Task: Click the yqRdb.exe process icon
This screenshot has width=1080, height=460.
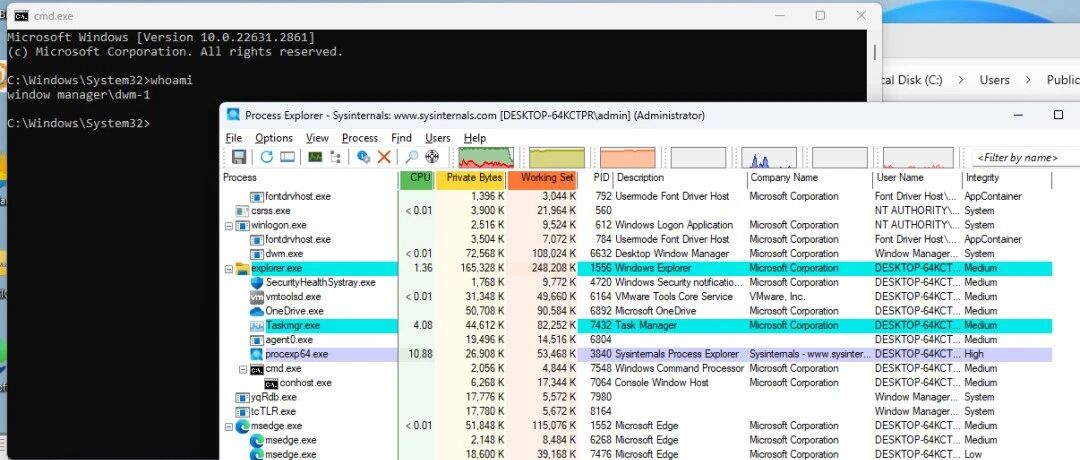Action: (x=242, y=397)
